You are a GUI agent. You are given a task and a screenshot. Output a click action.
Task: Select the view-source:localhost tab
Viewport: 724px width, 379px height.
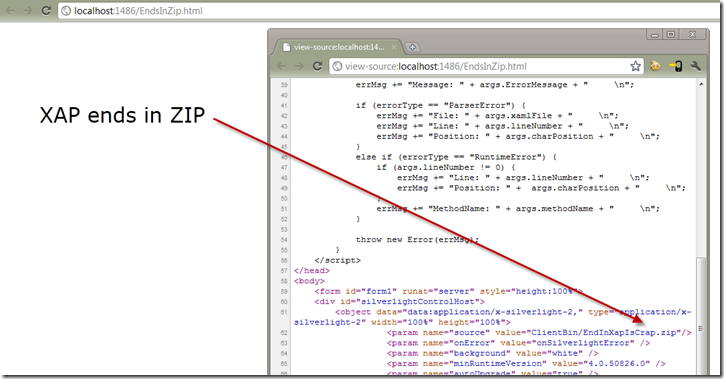pyautogui.click(x=338, y=47)
